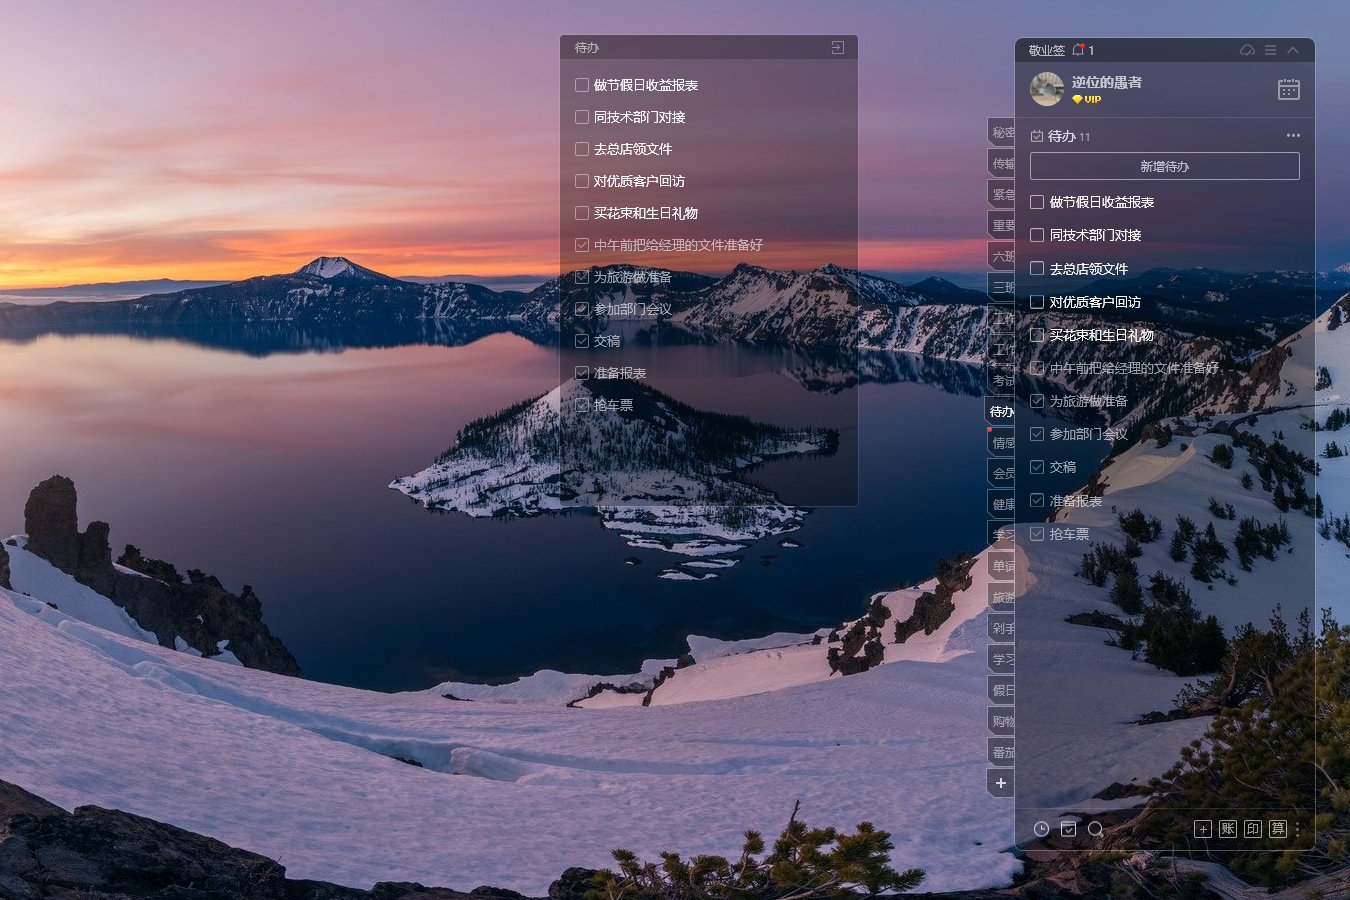1350x900 pixels.
Task: Open the hamburger menu in title bar
Action: click(x=1270, y=50)
